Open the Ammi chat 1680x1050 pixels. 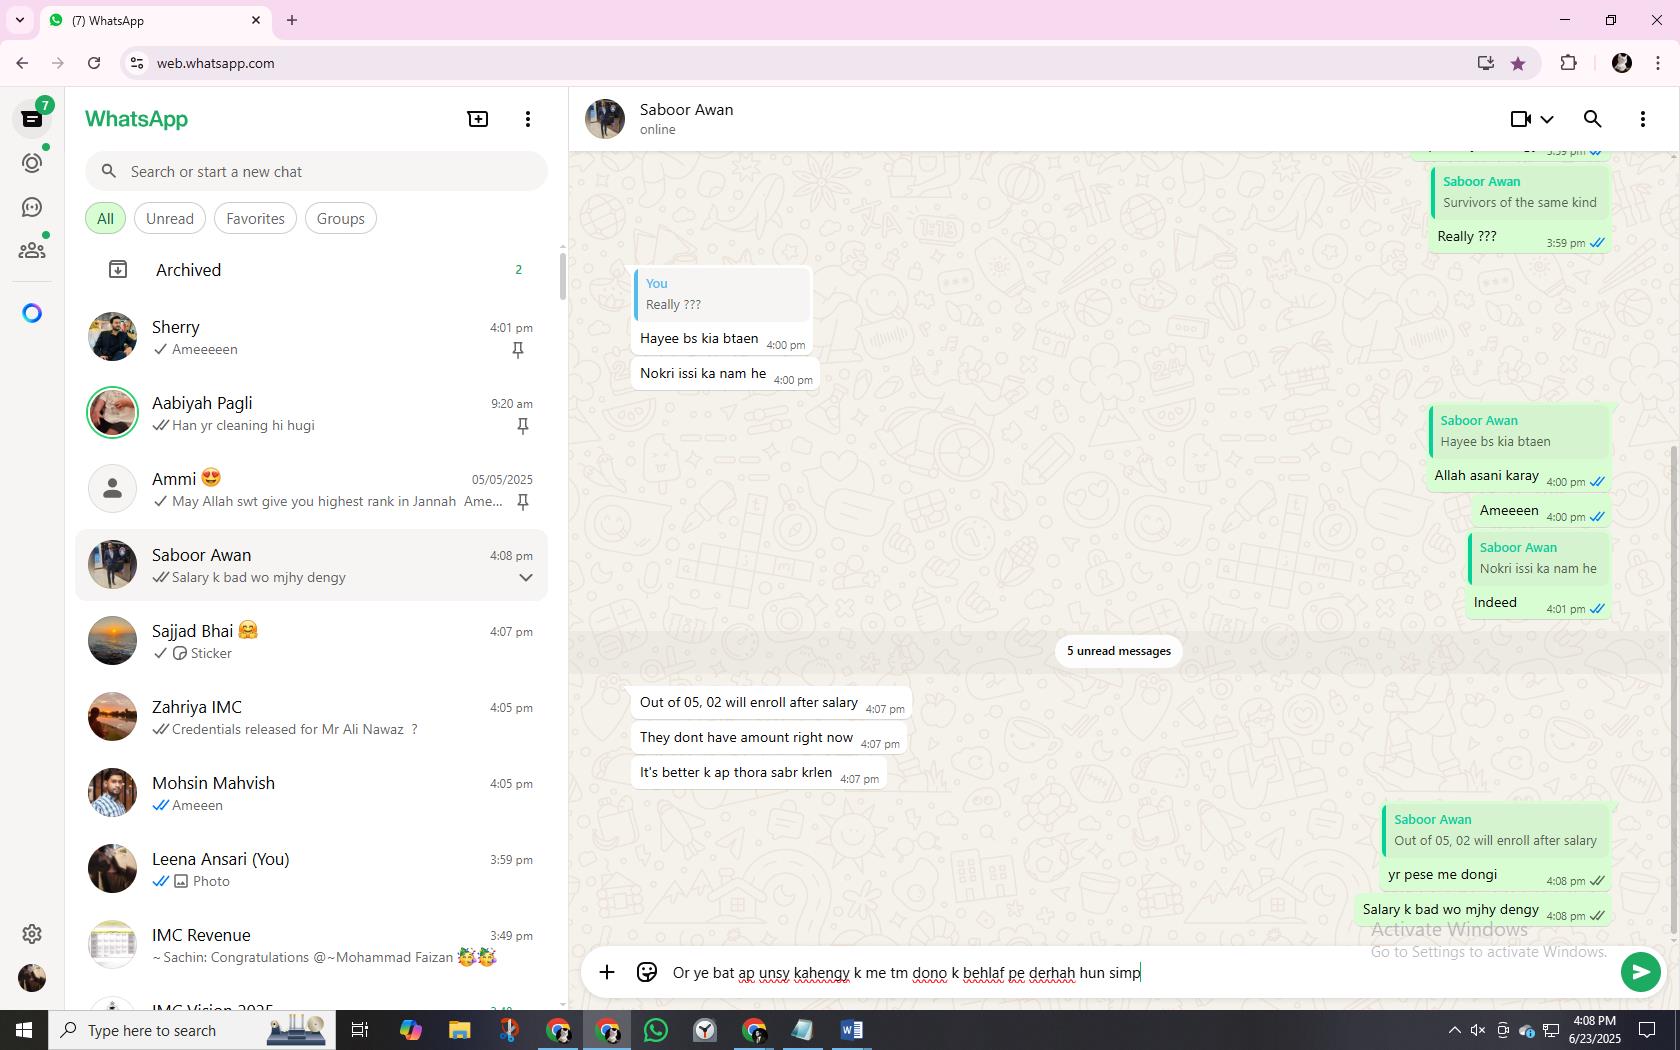point(312,490)
